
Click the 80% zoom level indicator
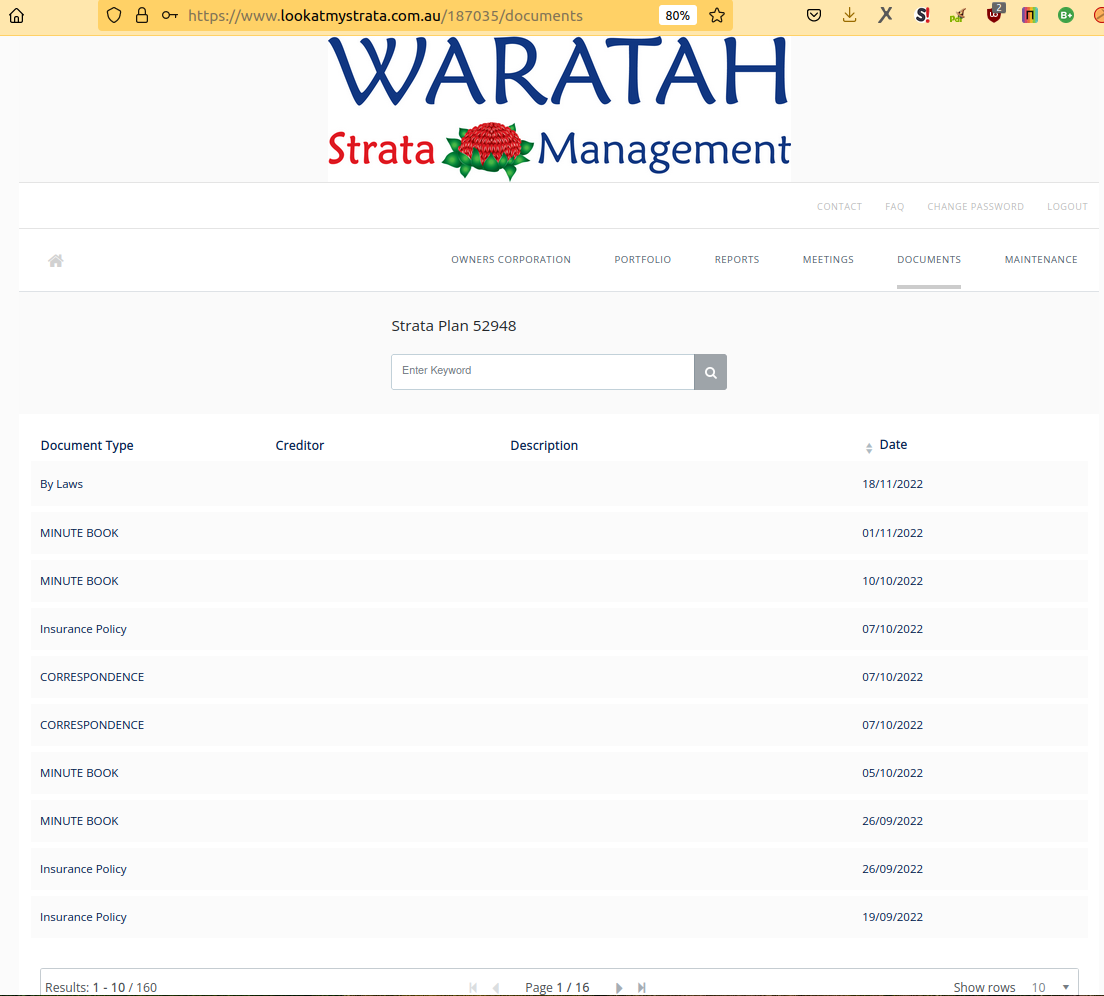(677, 15)
